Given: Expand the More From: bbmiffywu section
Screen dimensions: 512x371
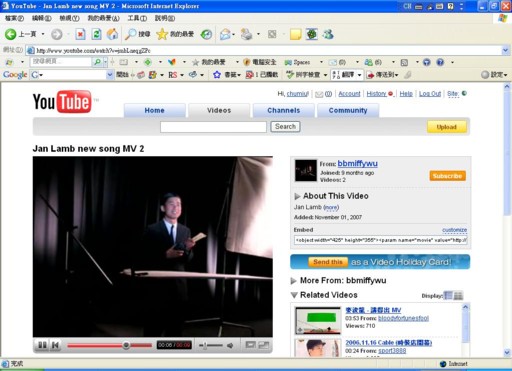Looking at the screenshot, I should 294,281.
